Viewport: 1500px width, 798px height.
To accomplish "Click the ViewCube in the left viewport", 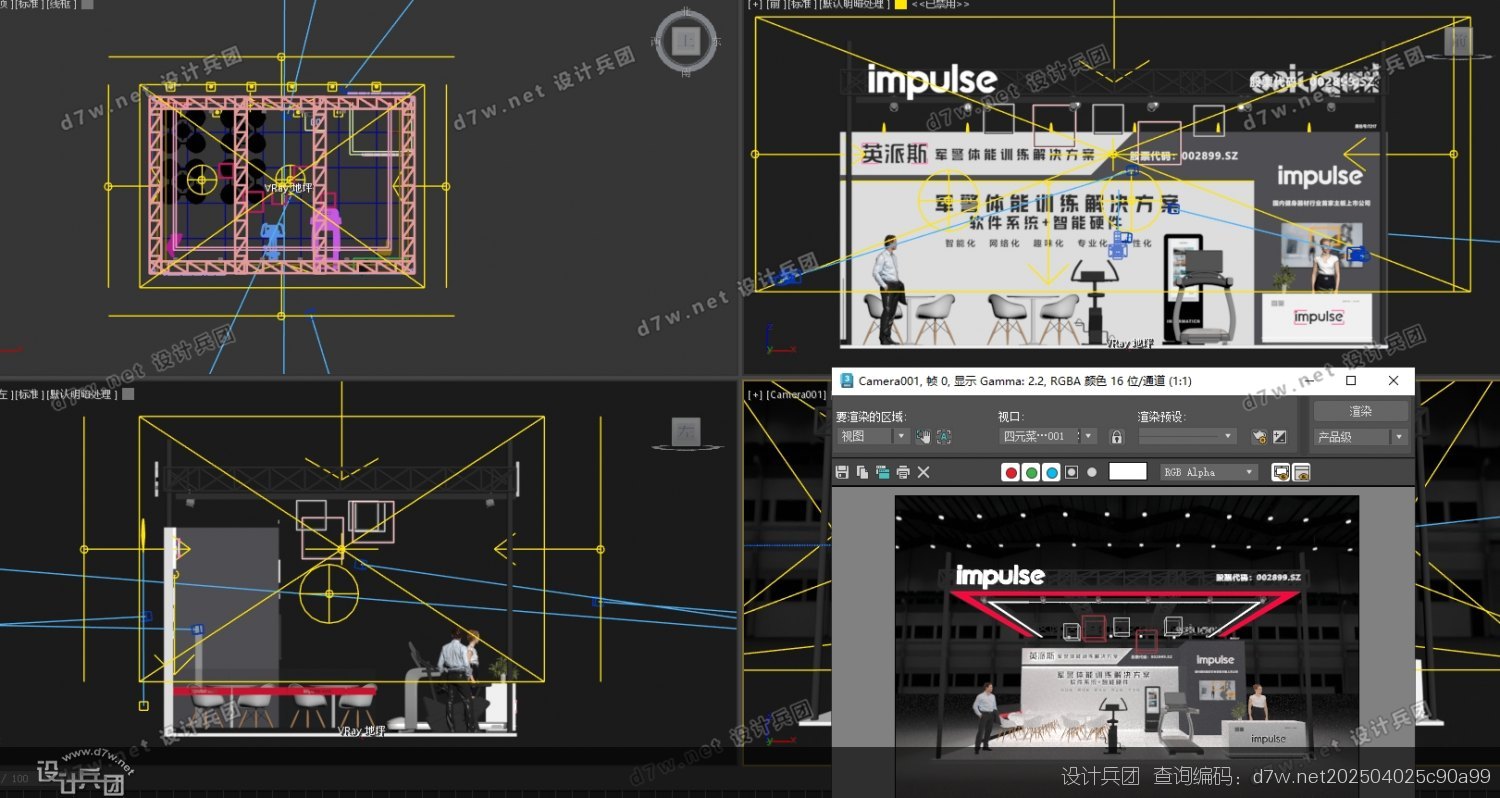I will (x=686, y=432).
